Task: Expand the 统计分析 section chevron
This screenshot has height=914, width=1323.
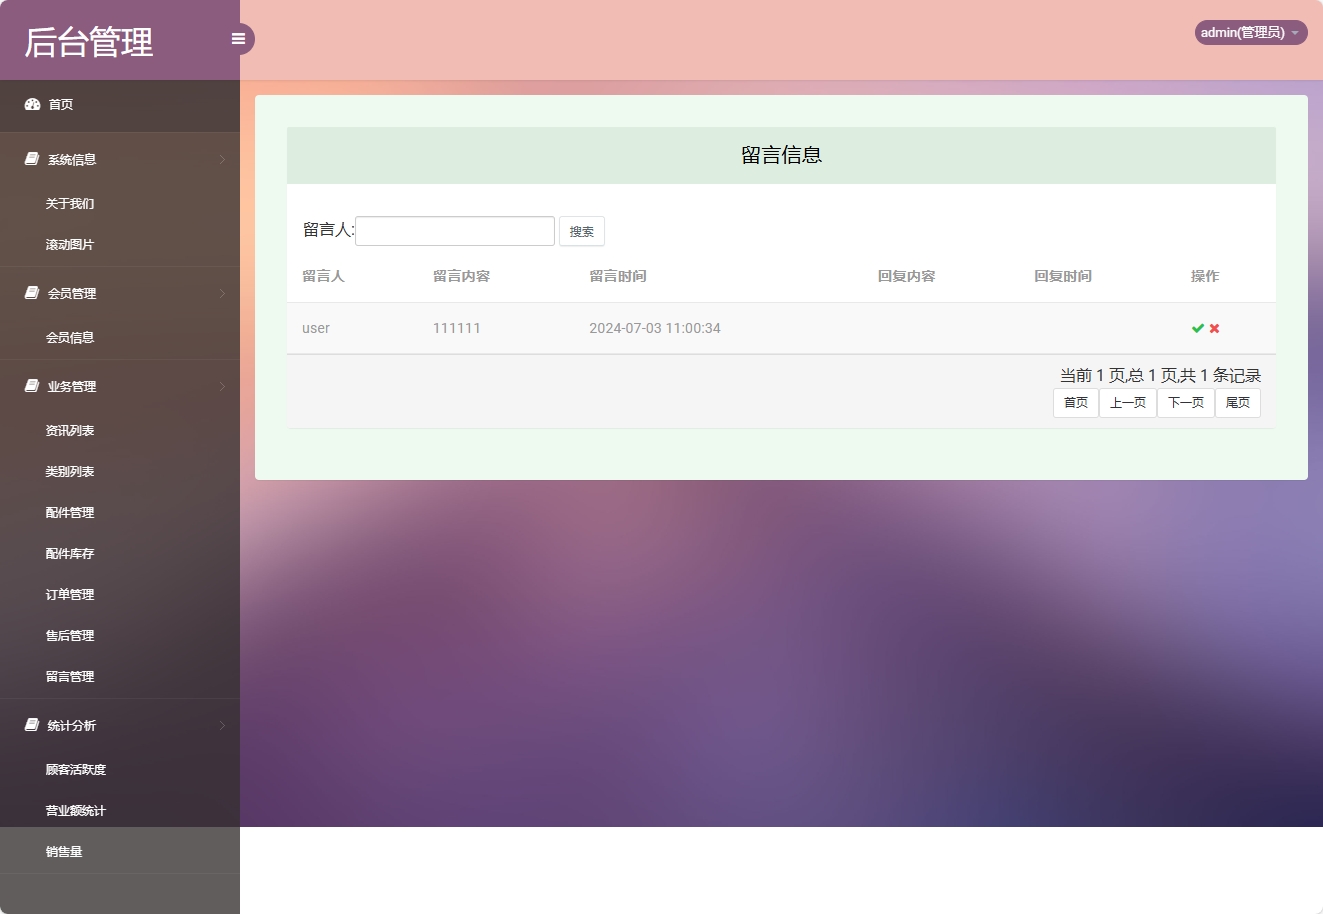Action: pos(222,725)
